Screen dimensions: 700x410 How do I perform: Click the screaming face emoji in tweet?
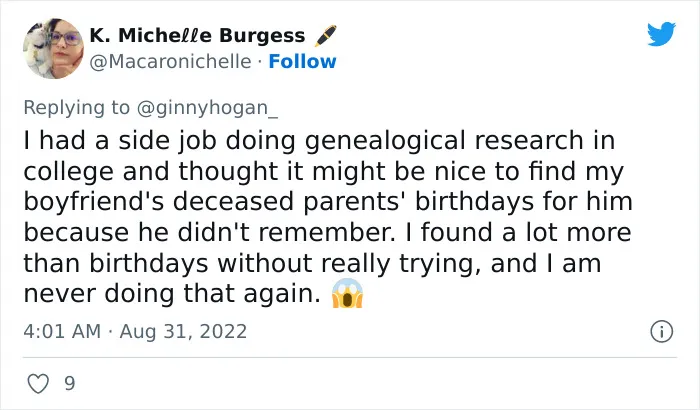coord(347,293)
